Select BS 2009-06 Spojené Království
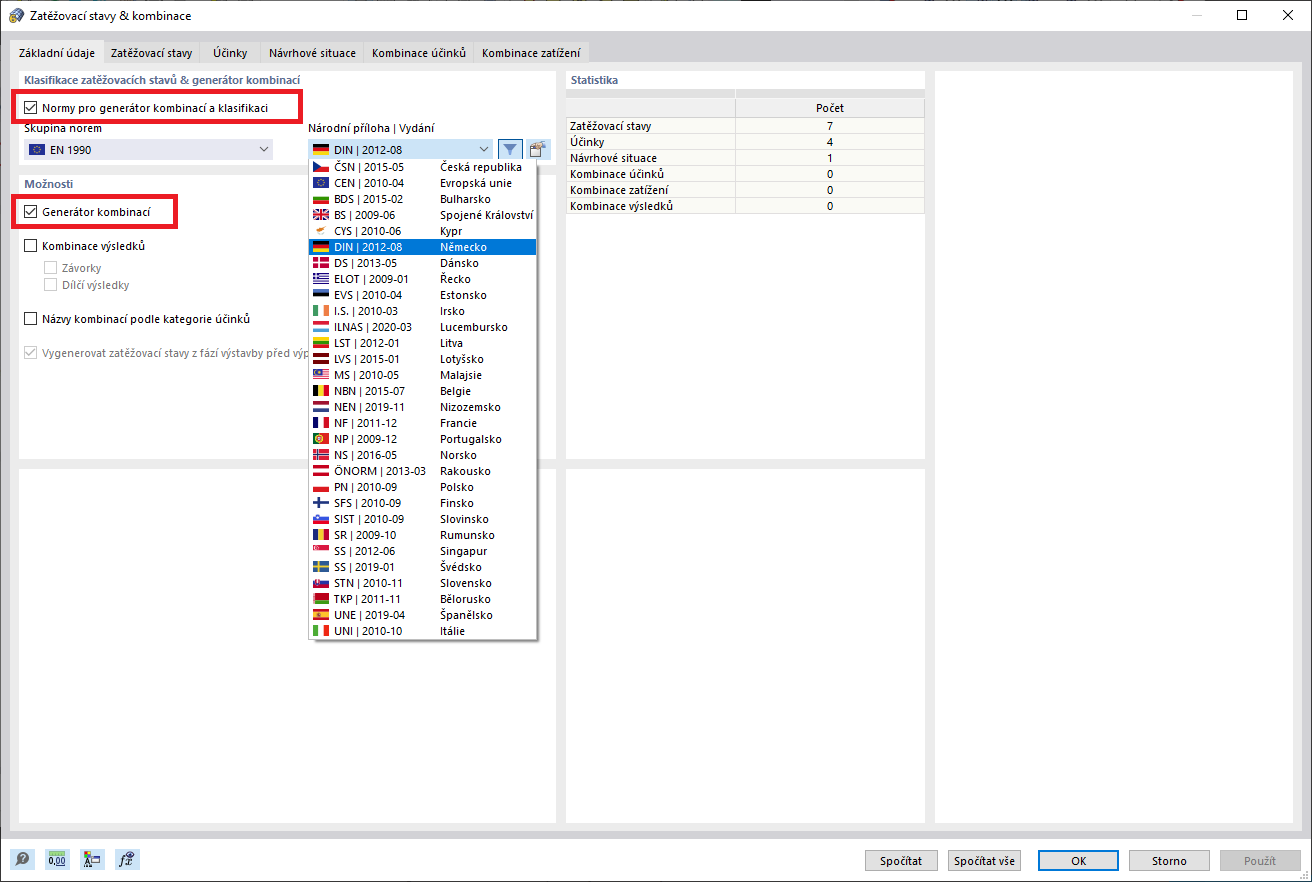This screenshot has width=1312, height=882. pyautogui.click(x=423, y=215)
